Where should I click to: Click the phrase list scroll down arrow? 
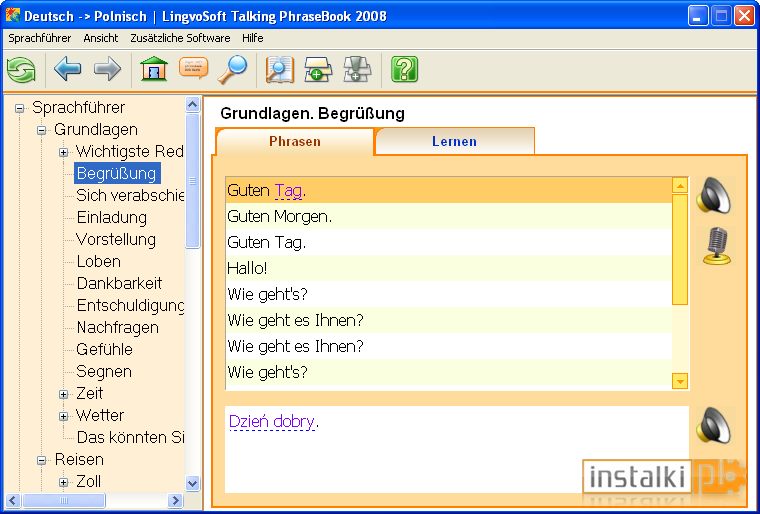tap(681, 382)
